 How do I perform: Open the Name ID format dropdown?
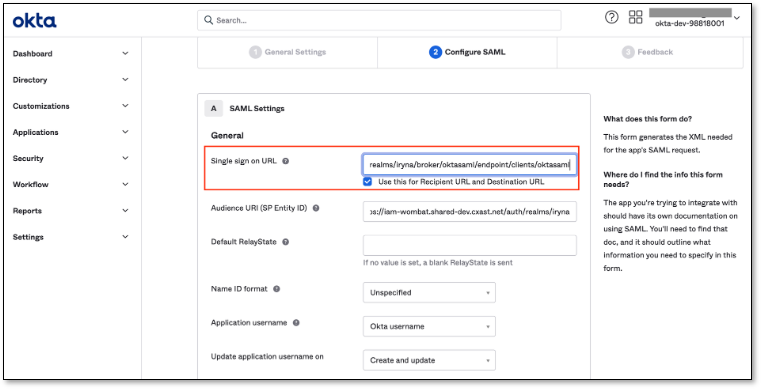[x=429, y=293]
